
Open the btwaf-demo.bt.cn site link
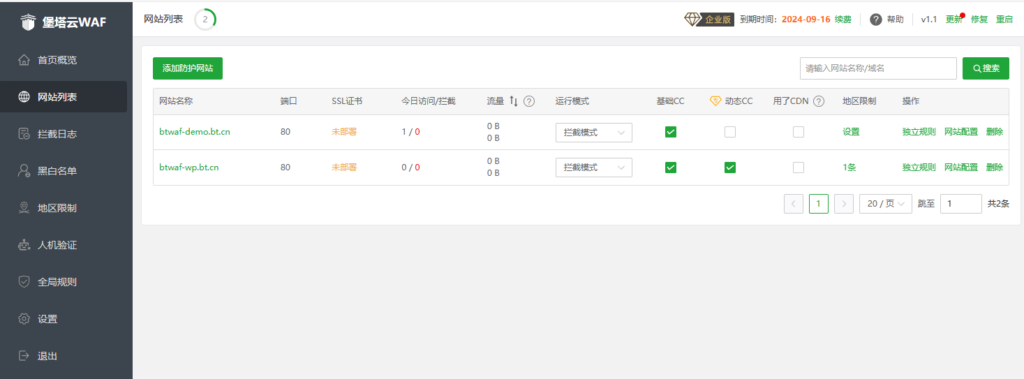(195, 132)
